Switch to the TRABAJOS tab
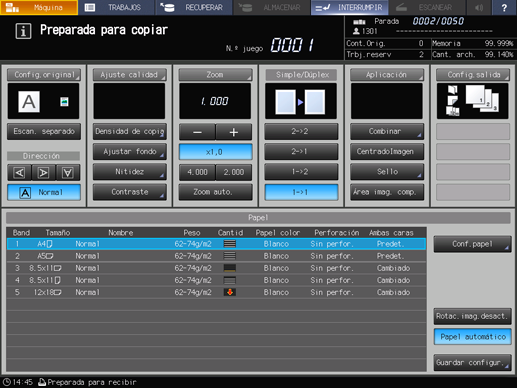The image size is (517, 388). coord(116,7)
